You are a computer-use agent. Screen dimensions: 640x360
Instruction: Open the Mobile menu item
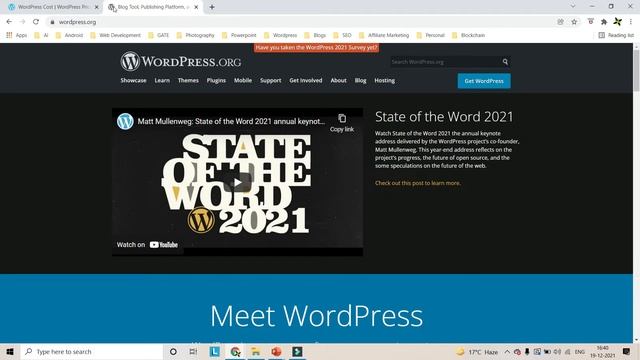(x=243, y=80)
